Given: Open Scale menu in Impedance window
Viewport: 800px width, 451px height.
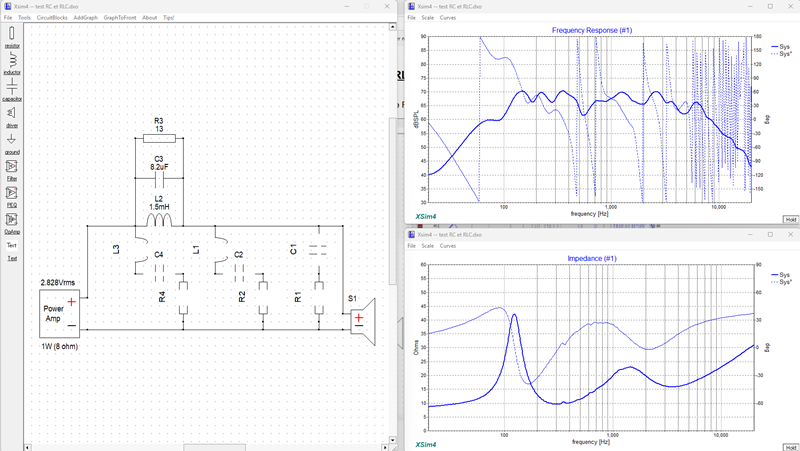Looking at the screenshot, I should 428,245.
